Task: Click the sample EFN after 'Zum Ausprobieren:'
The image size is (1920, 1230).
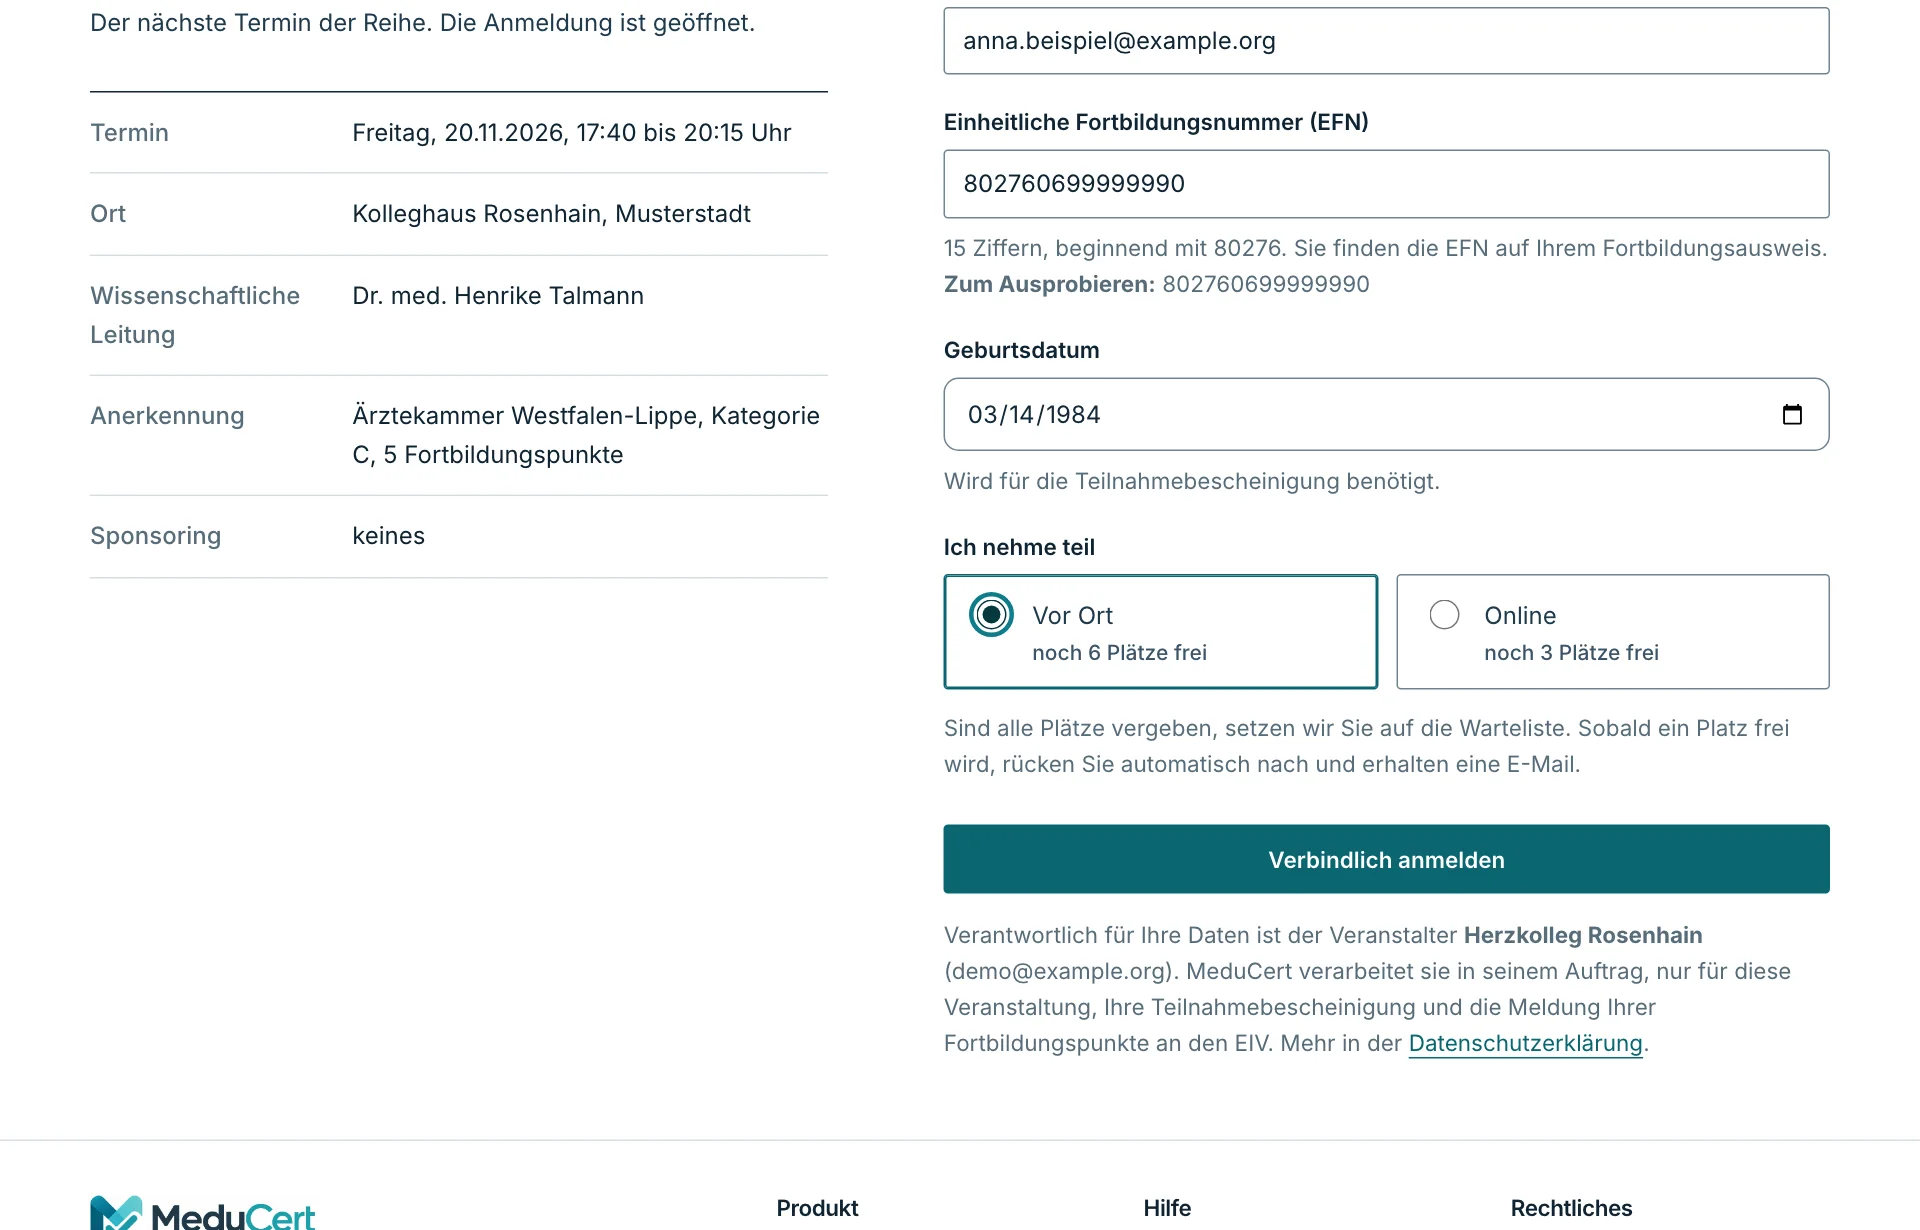Action: click(1265, 284)
